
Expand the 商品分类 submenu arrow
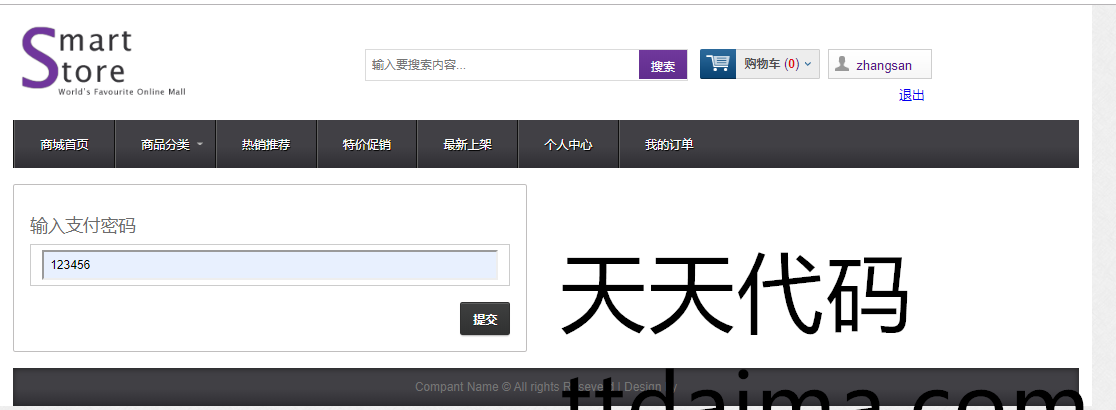tap(200, 144)
